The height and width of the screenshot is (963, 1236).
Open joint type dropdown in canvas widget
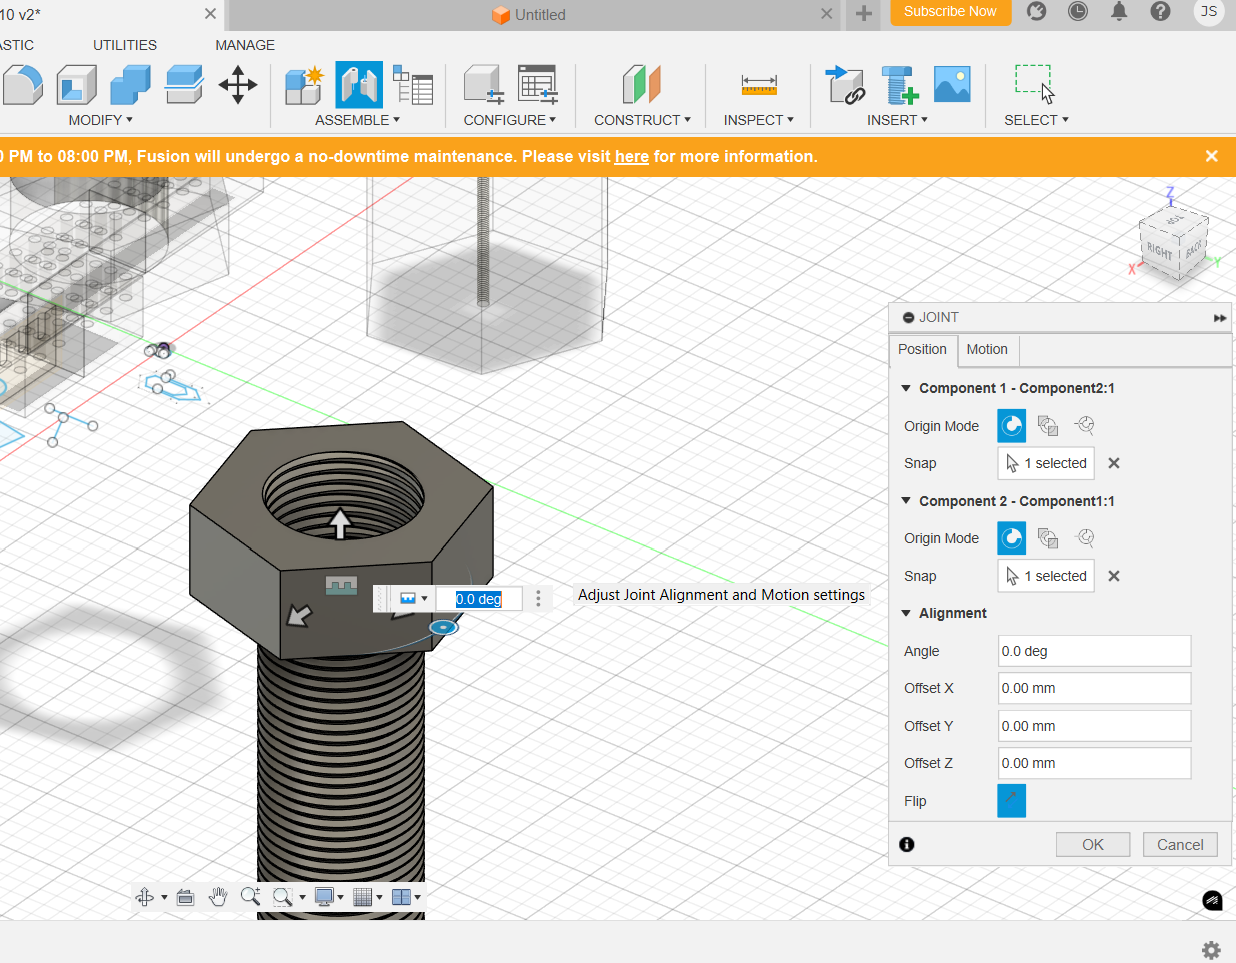[x=413, y=599]
